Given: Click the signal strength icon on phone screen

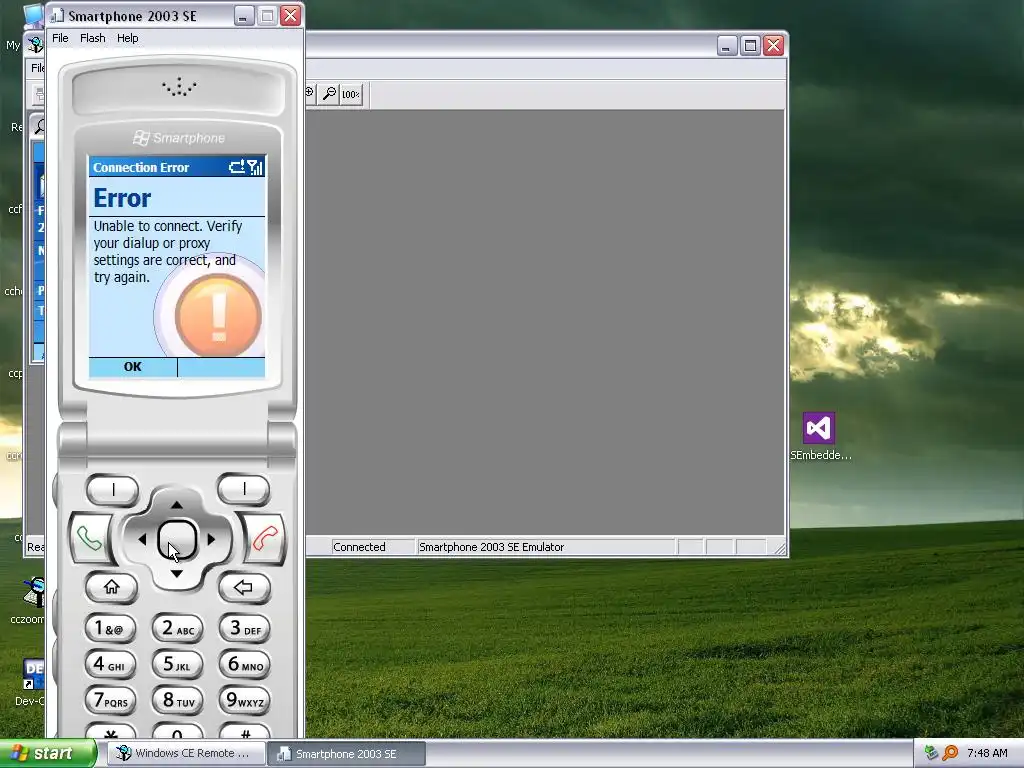Looking at the screenshot, I should [x=255, y=167].
